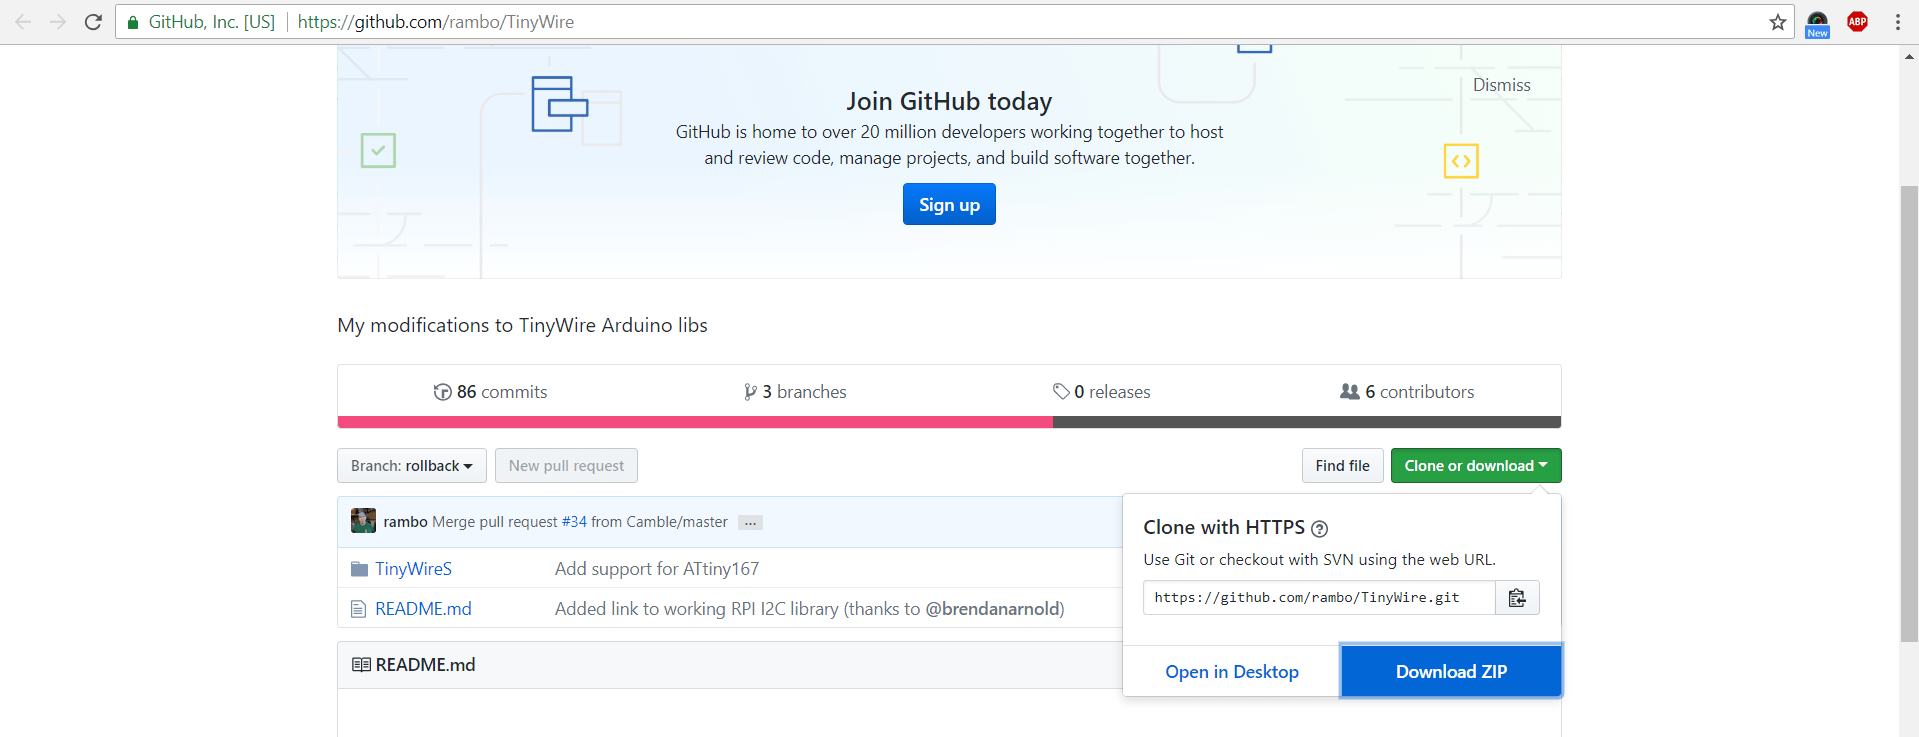The width and height of the screenshot is (1919, 737).
Task: Open Chrome's three-dot menu
Action: point(1897,22)
